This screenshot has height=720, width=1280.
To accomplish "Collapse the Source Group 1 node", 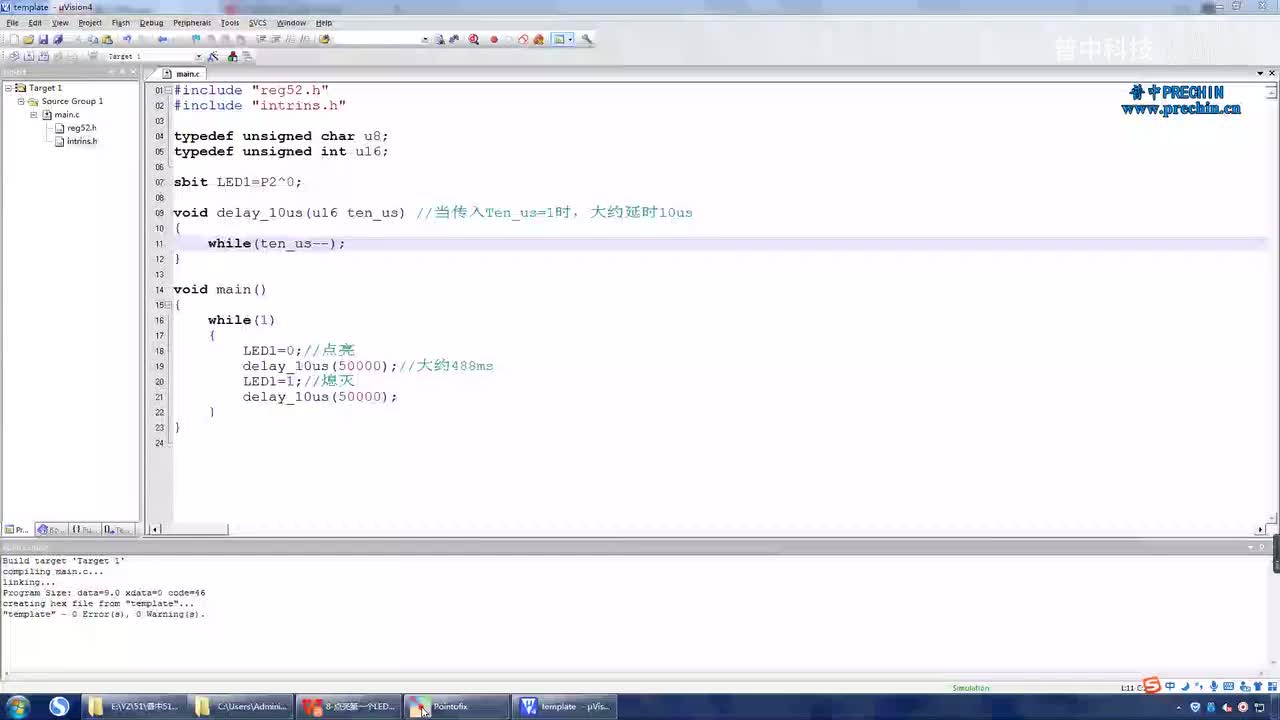I will pyautogui.click(x=20, y=101).
